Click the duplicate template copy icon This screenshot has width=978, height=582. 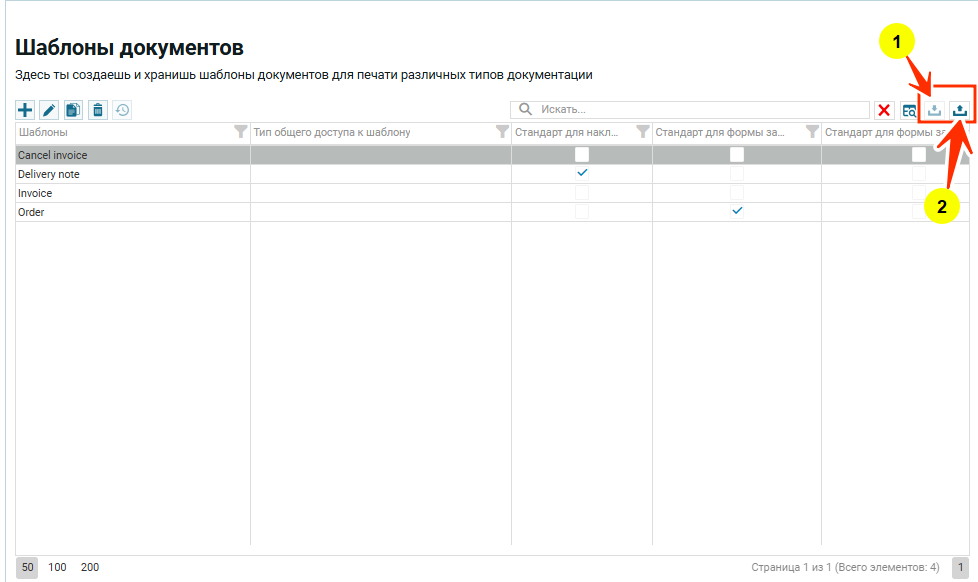pos(73,110)
